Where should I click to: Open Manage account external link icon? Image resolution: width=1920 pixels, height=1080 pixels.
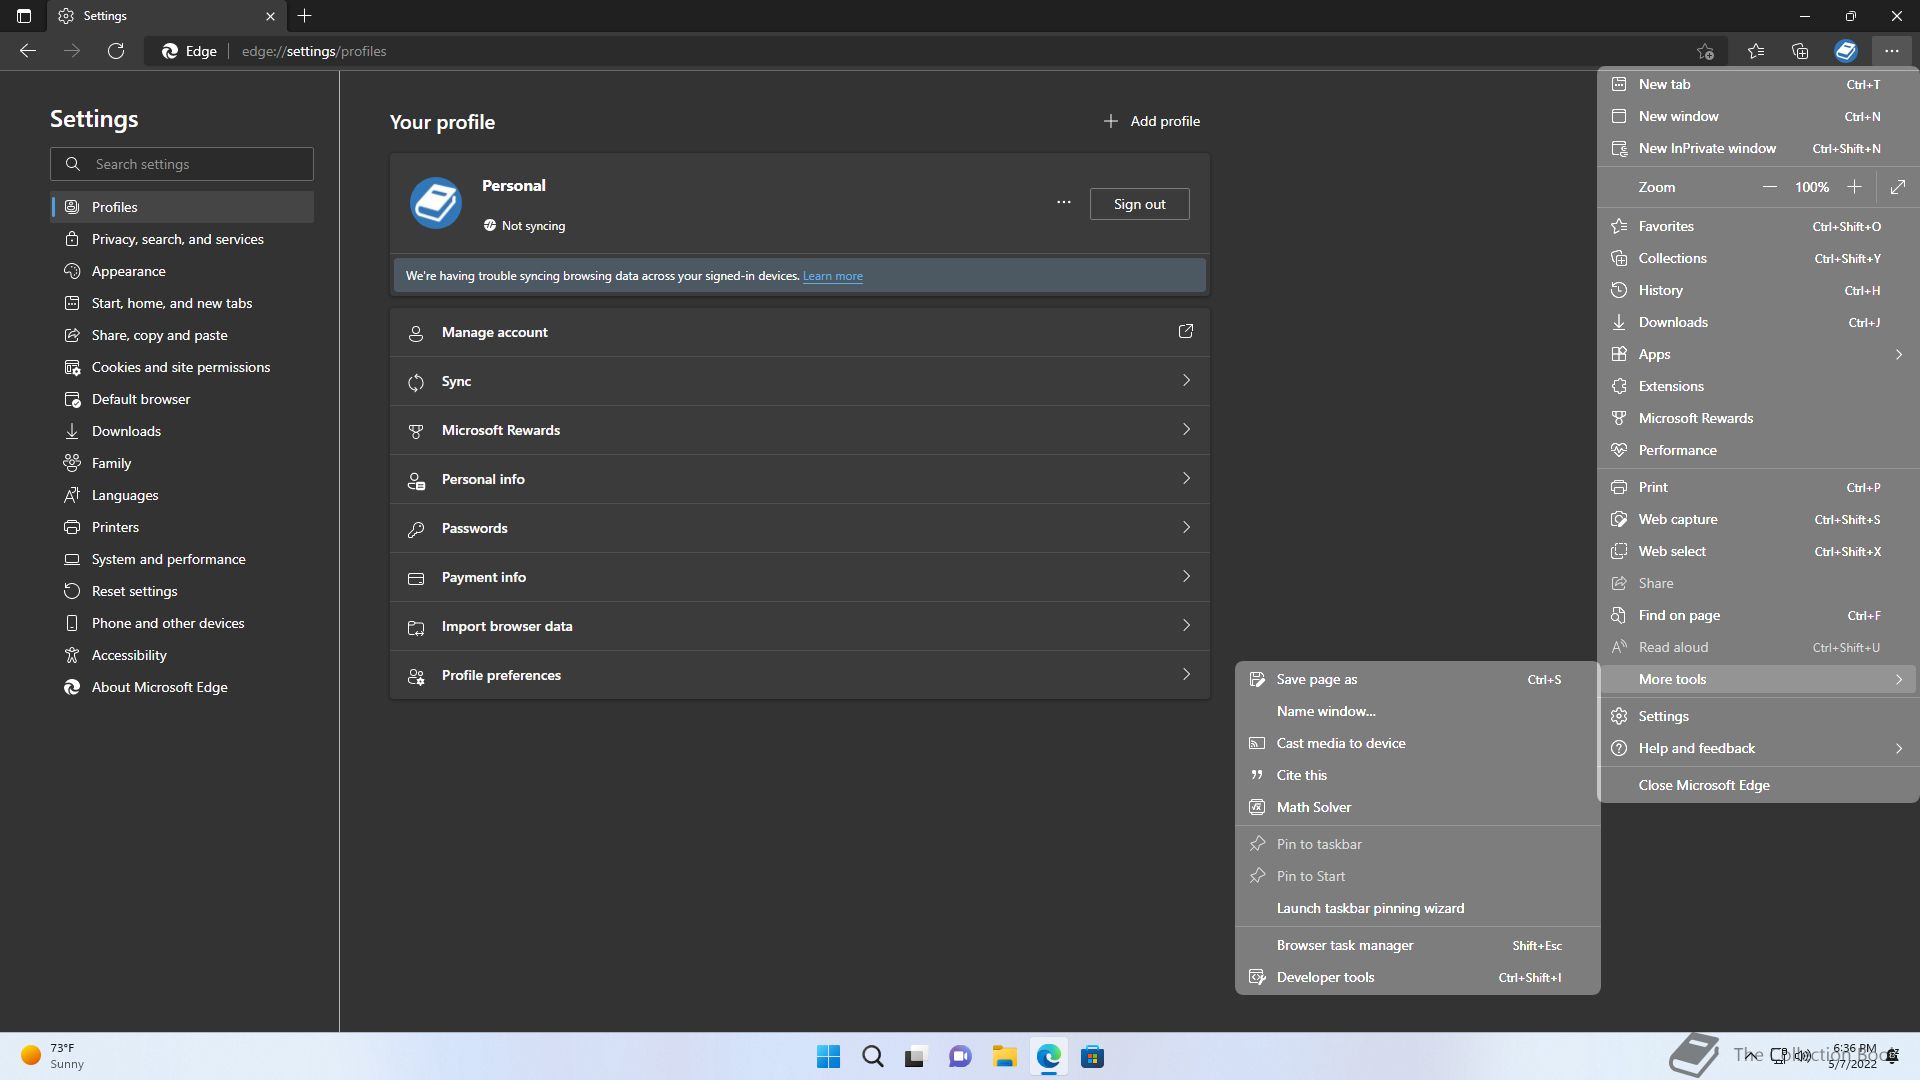point(1185,332)
